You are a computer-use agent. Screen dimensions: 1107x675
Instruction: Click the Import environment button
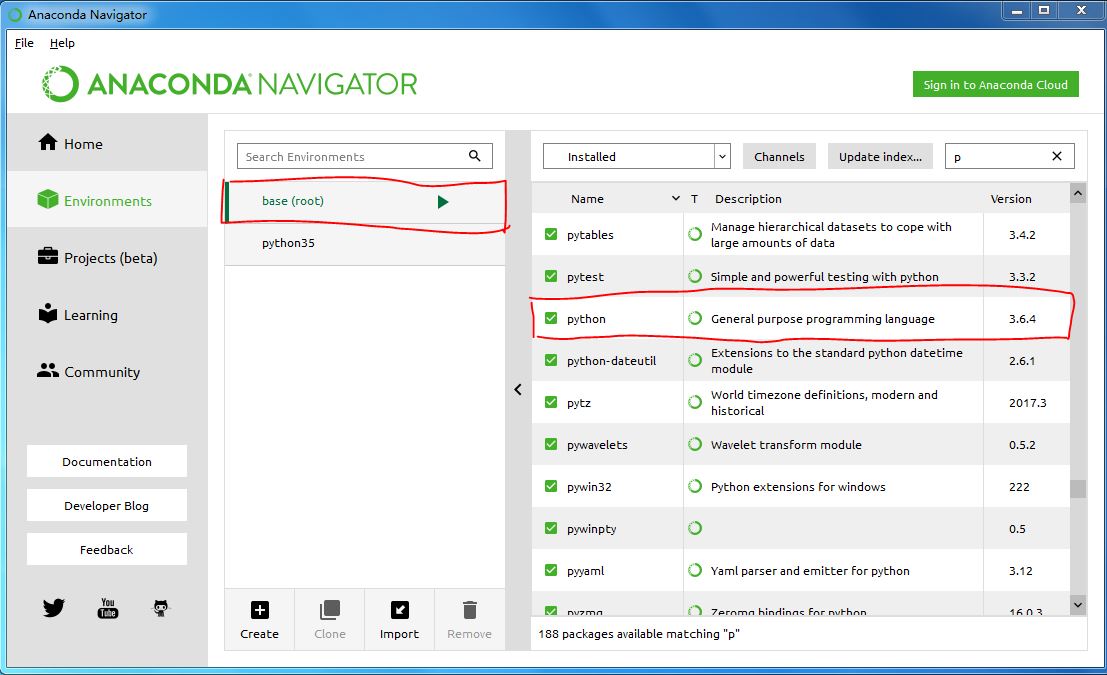pyautogui.click(x=400, y=619)
